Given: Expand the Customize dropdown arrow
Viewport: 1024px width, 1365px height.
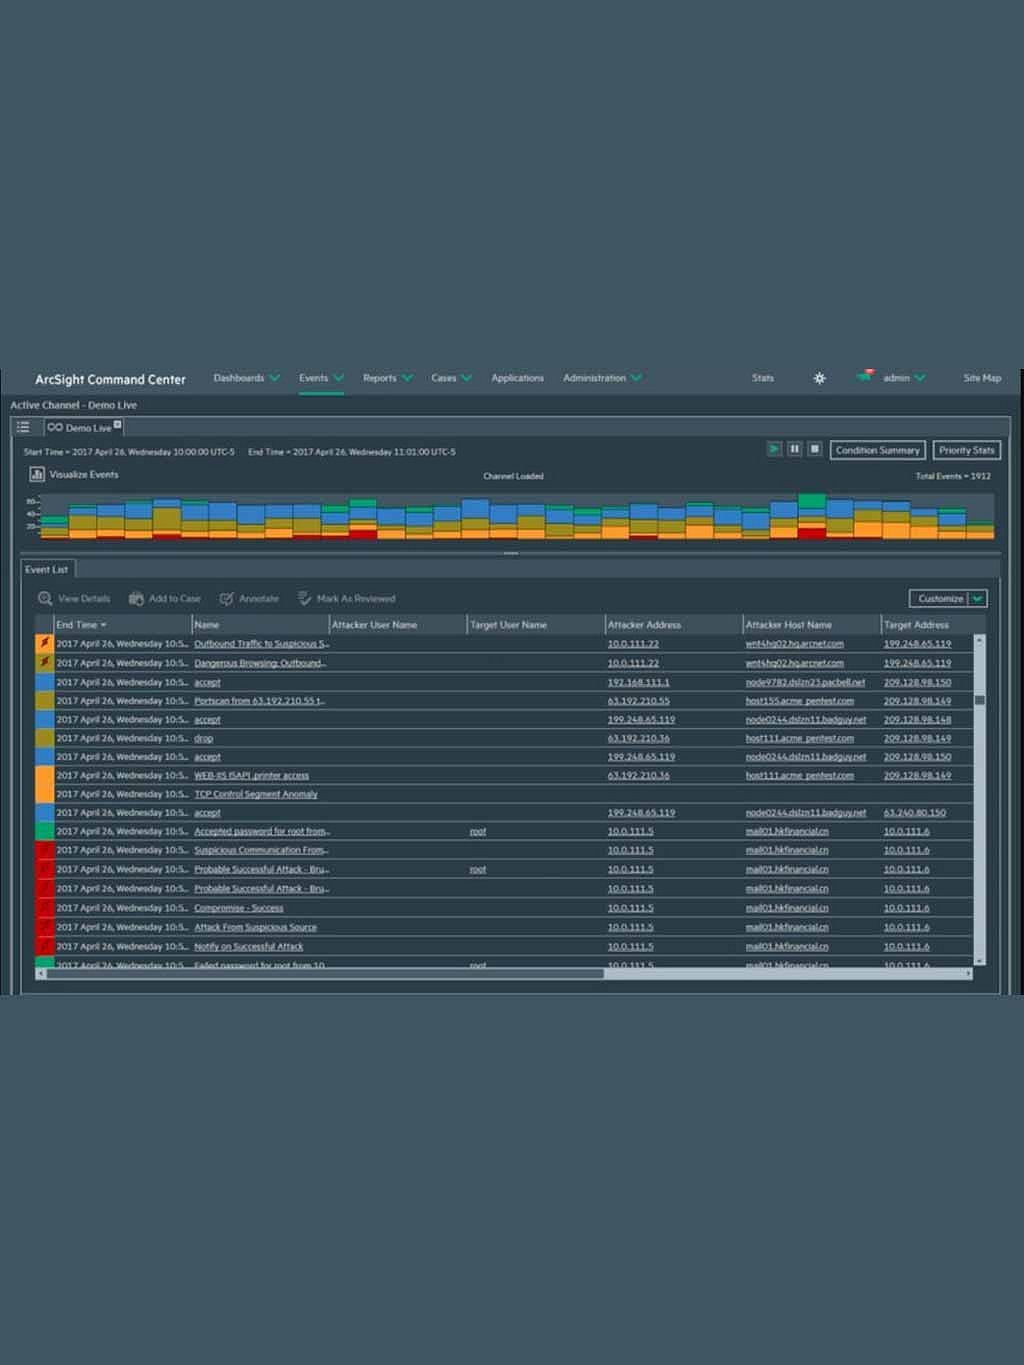Looking at the screenshot, I should coord(977,598).
